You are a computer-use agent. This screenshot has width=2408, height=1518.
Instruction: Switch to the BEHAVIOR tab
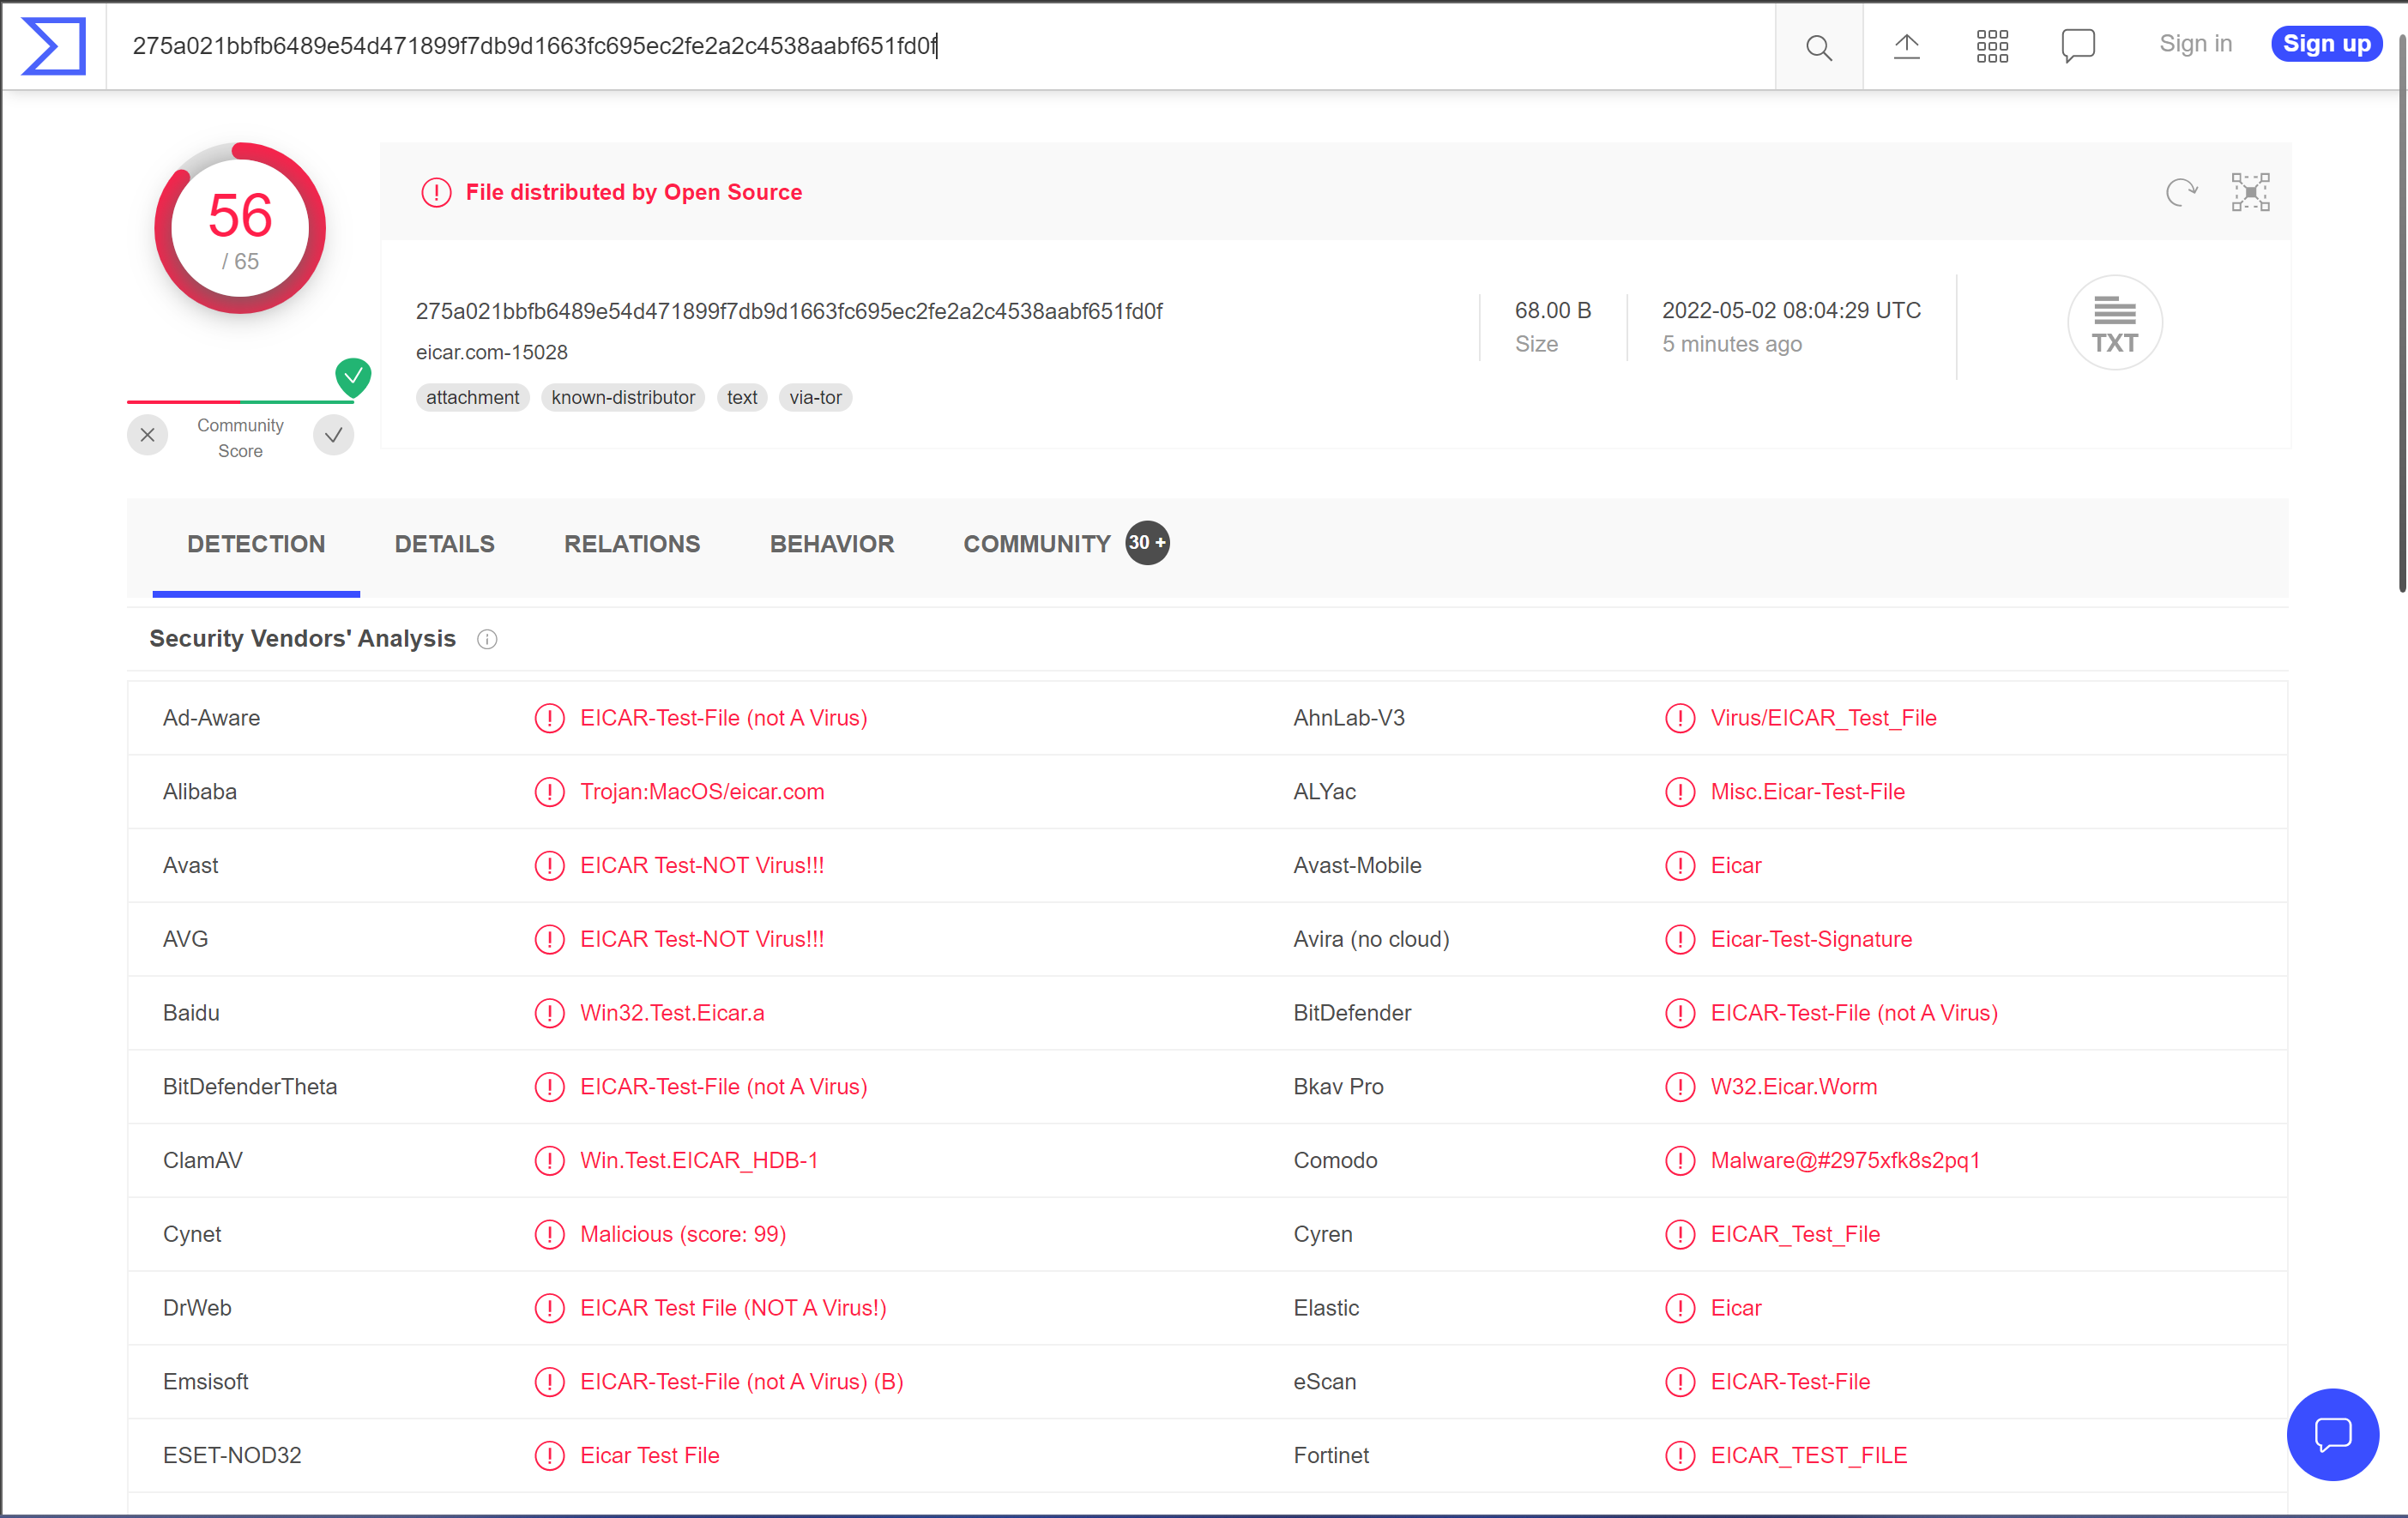pos(831,544)
